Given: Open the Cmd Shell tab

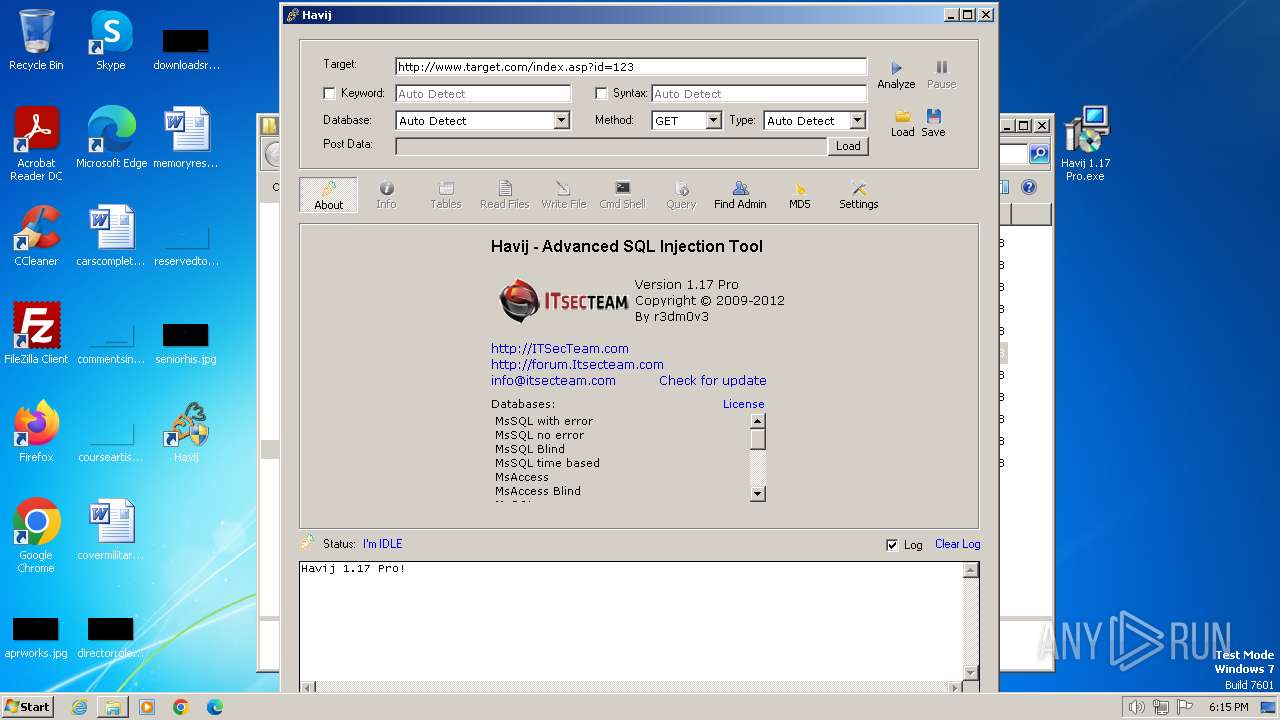Looking at the screenshot, I should coord(622,195).
